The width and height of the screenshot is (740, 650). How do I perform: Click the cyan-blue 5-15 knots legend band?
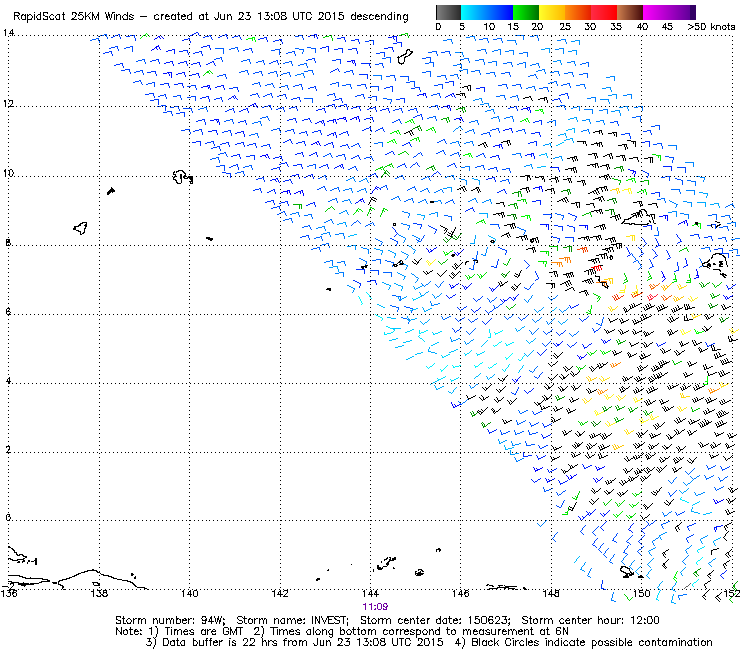(x=487, y=12)
